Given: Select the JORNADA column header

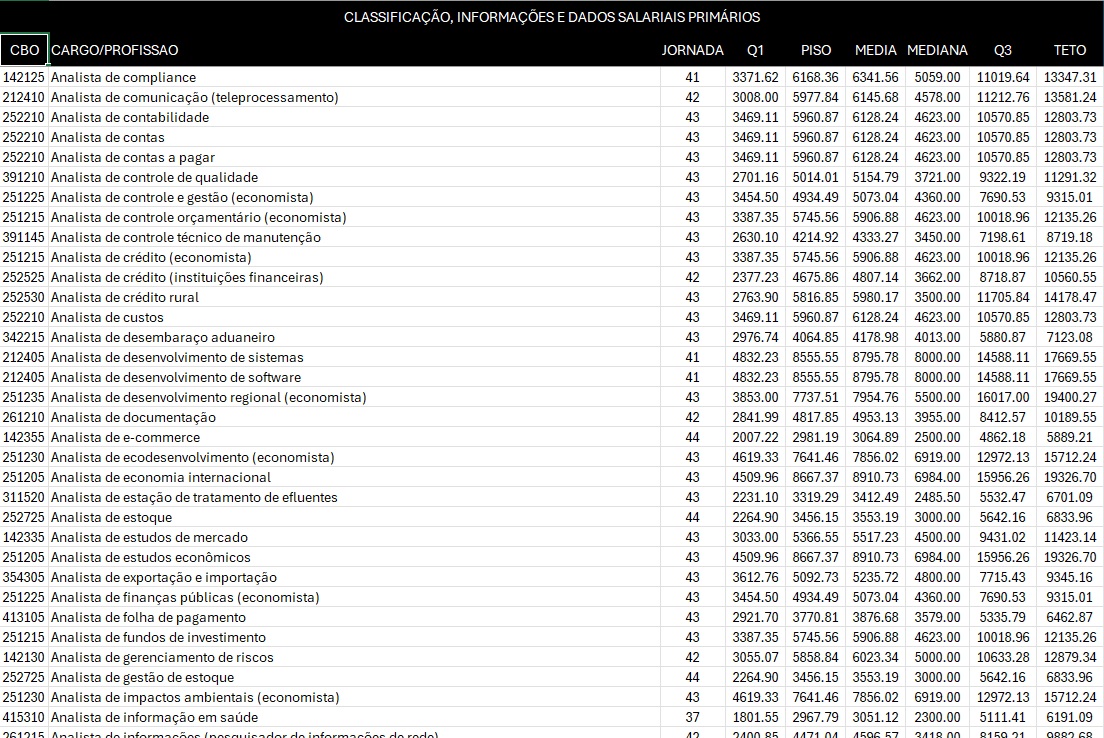Looking at the screenshot, I should coord(692,50).
